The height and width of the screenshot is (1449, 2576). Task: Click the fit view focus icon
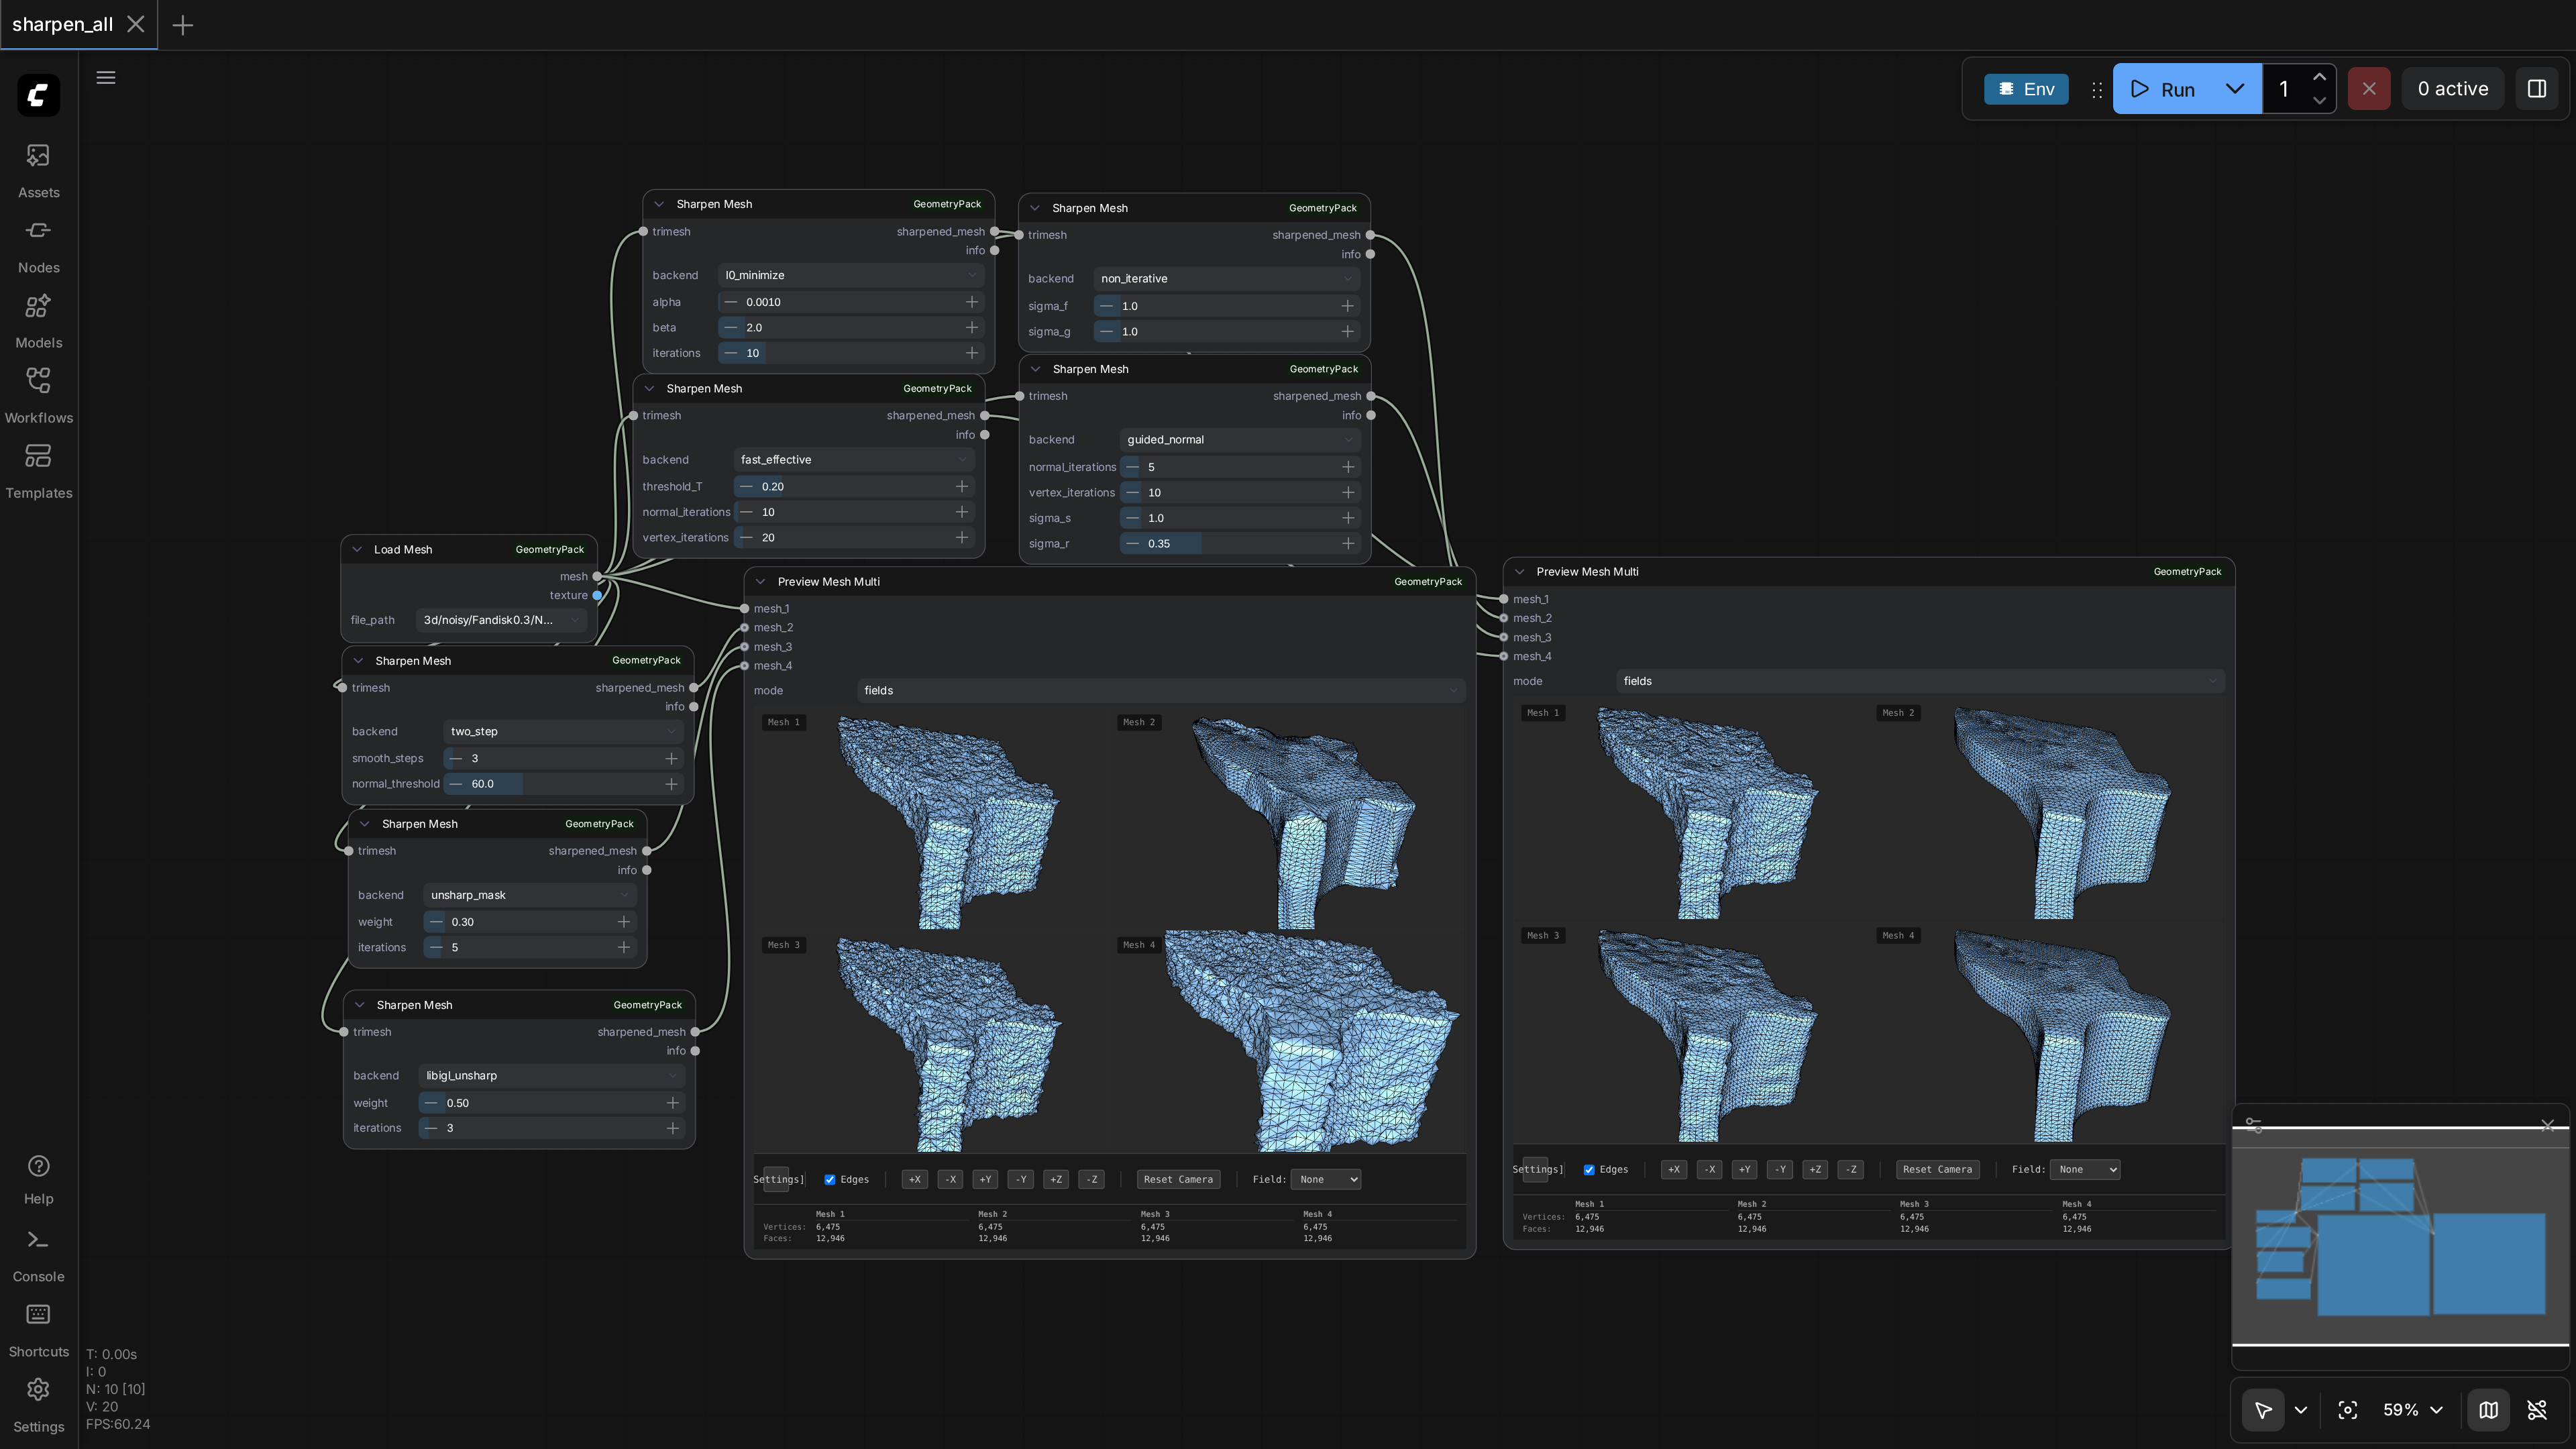coord(2348,1410)
